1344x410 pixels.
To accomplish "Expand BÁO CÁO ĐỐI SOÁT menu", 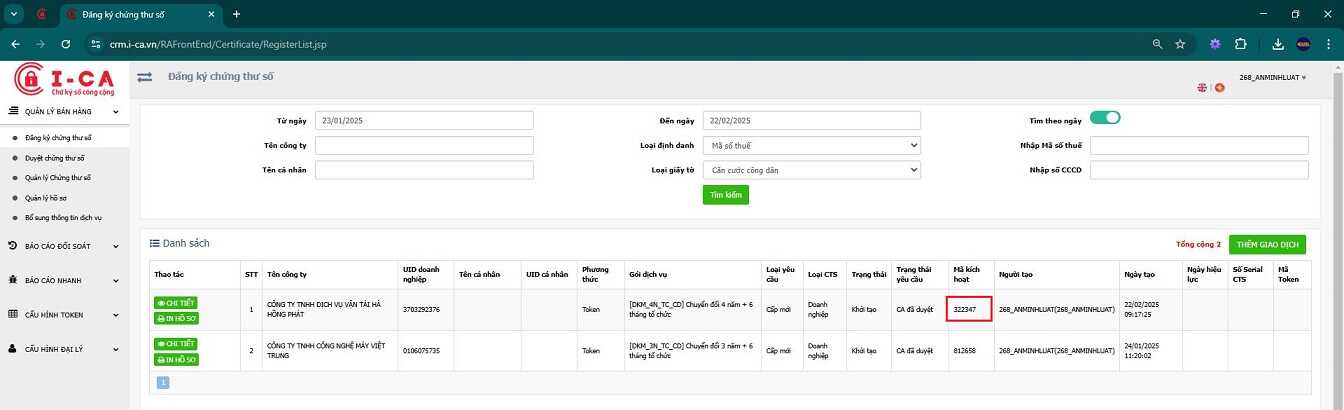I will (x=64, y=244).
